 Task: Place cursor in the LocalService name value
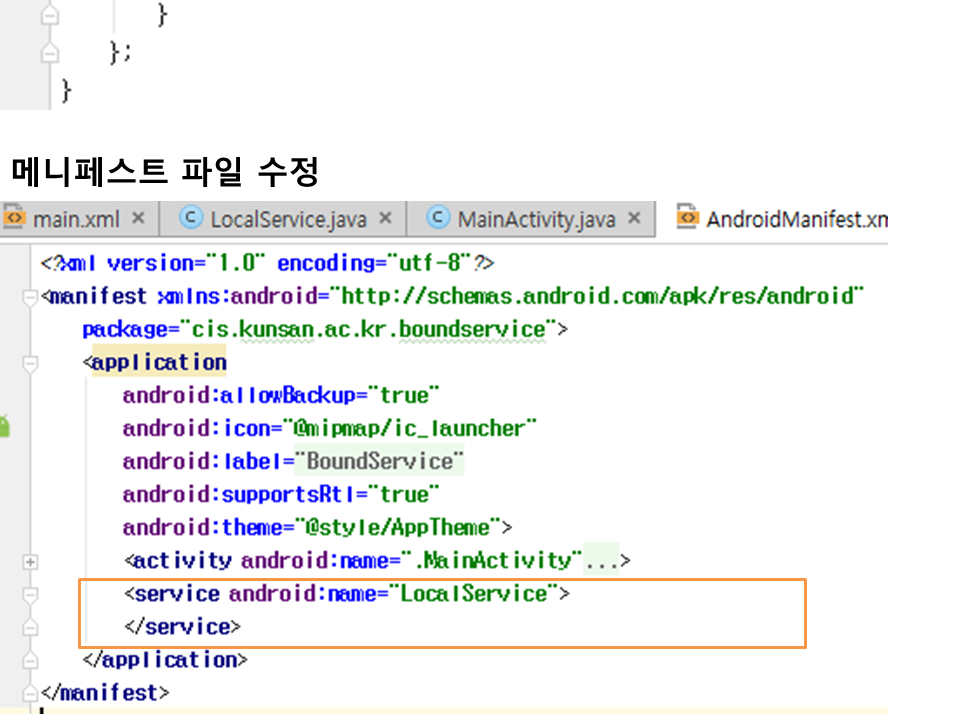[x=474, y=594]
